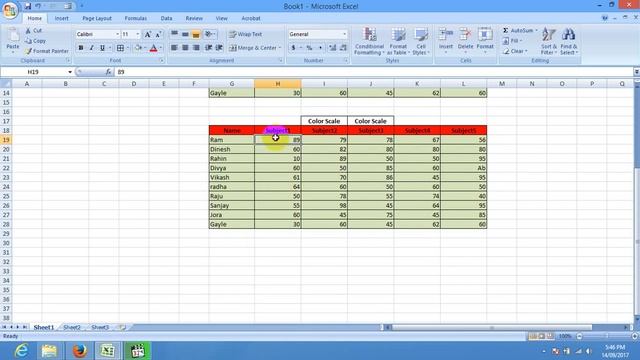The image size is (640, 360).
Task: Open Find & Select menu
Action: (569, 41)
